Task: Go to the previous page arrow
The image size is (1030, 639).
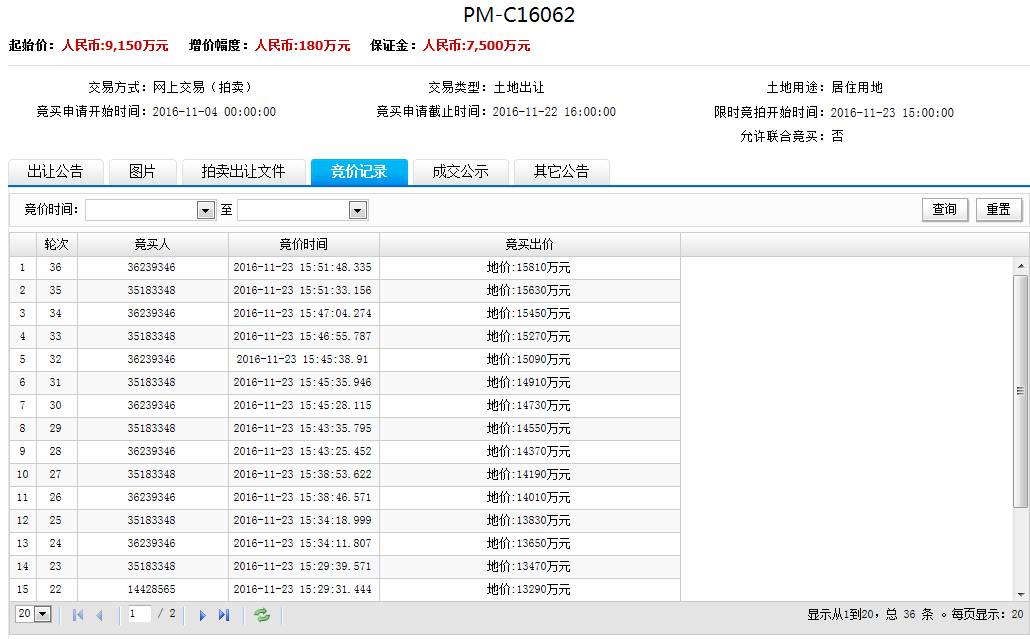Action: pyautogui.click(x=100, y=615)
